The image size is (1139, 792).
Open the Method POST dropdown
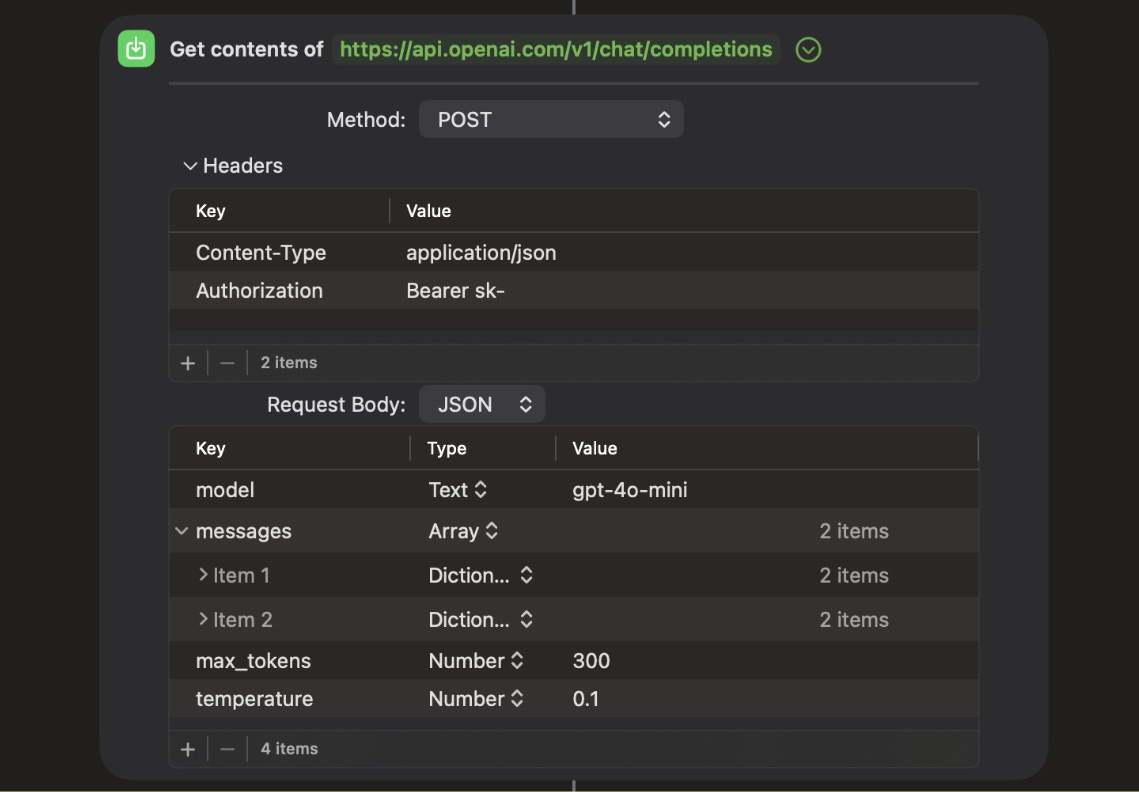tap(551, 119)
